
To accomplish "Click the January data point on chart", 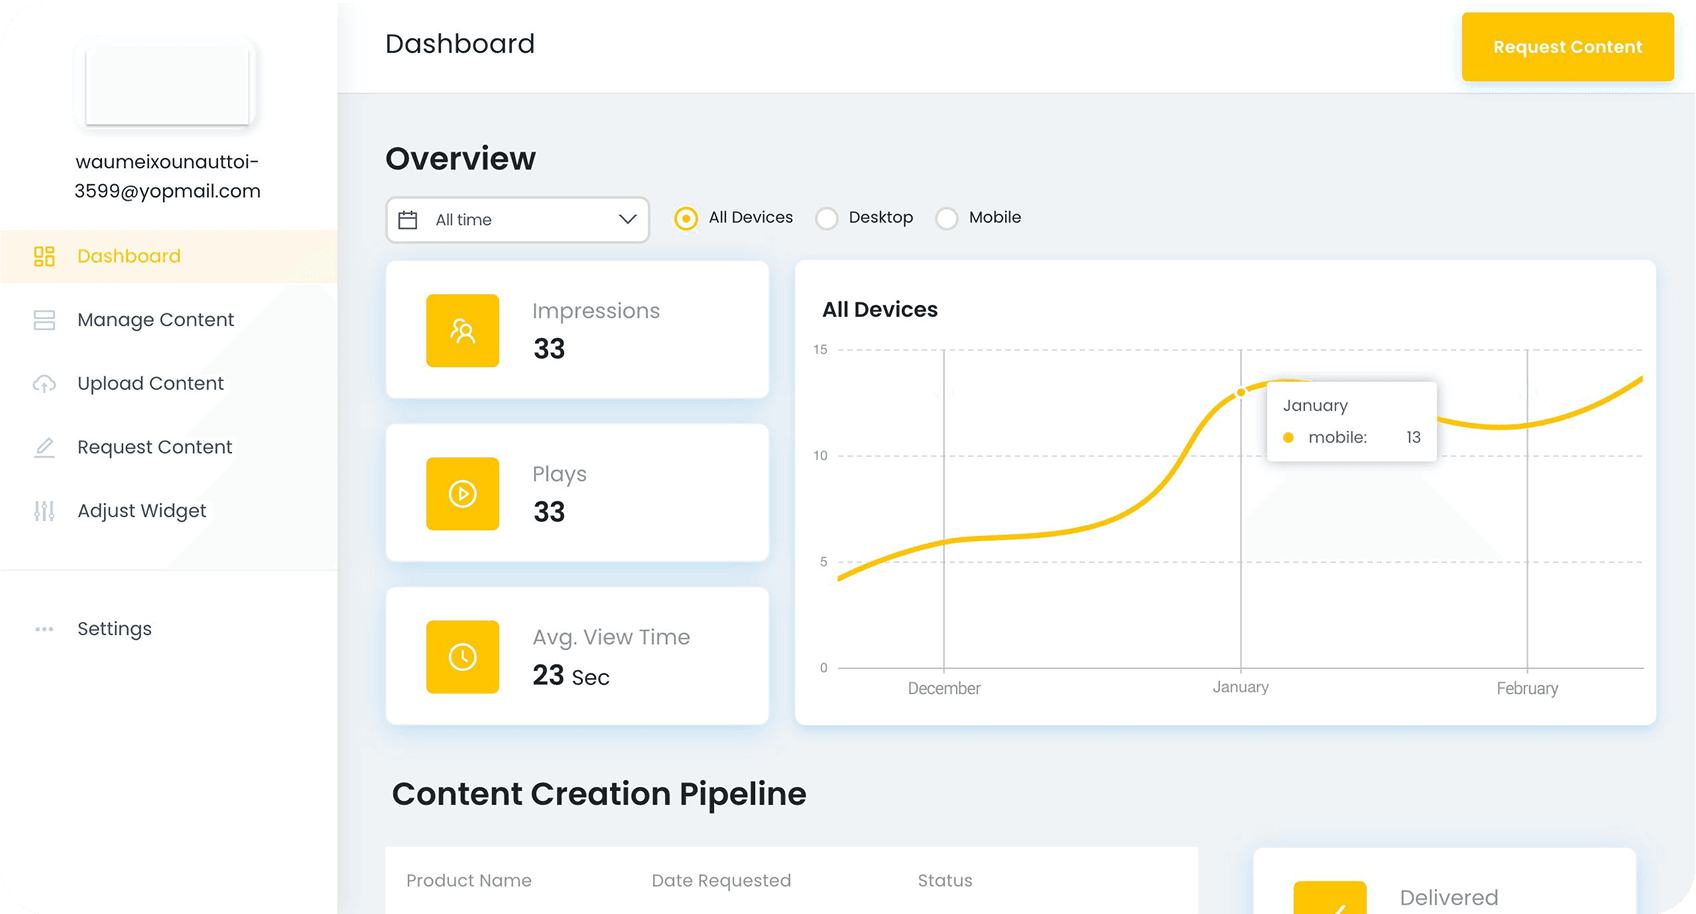I will tap(1241, 392).
